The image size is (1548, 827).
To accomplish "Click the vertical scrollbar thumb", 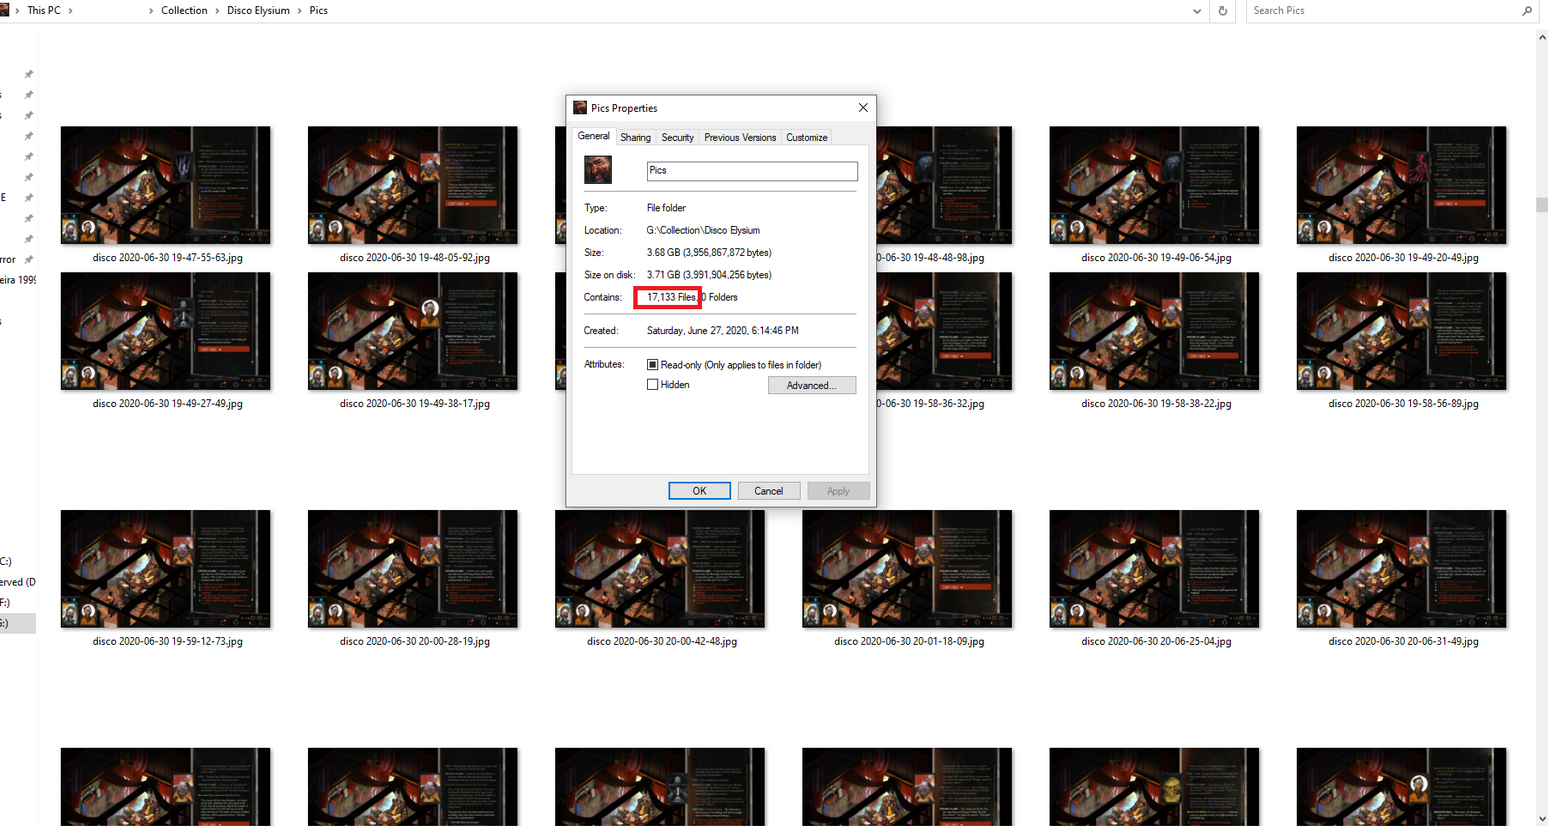I will (1541, 205).
